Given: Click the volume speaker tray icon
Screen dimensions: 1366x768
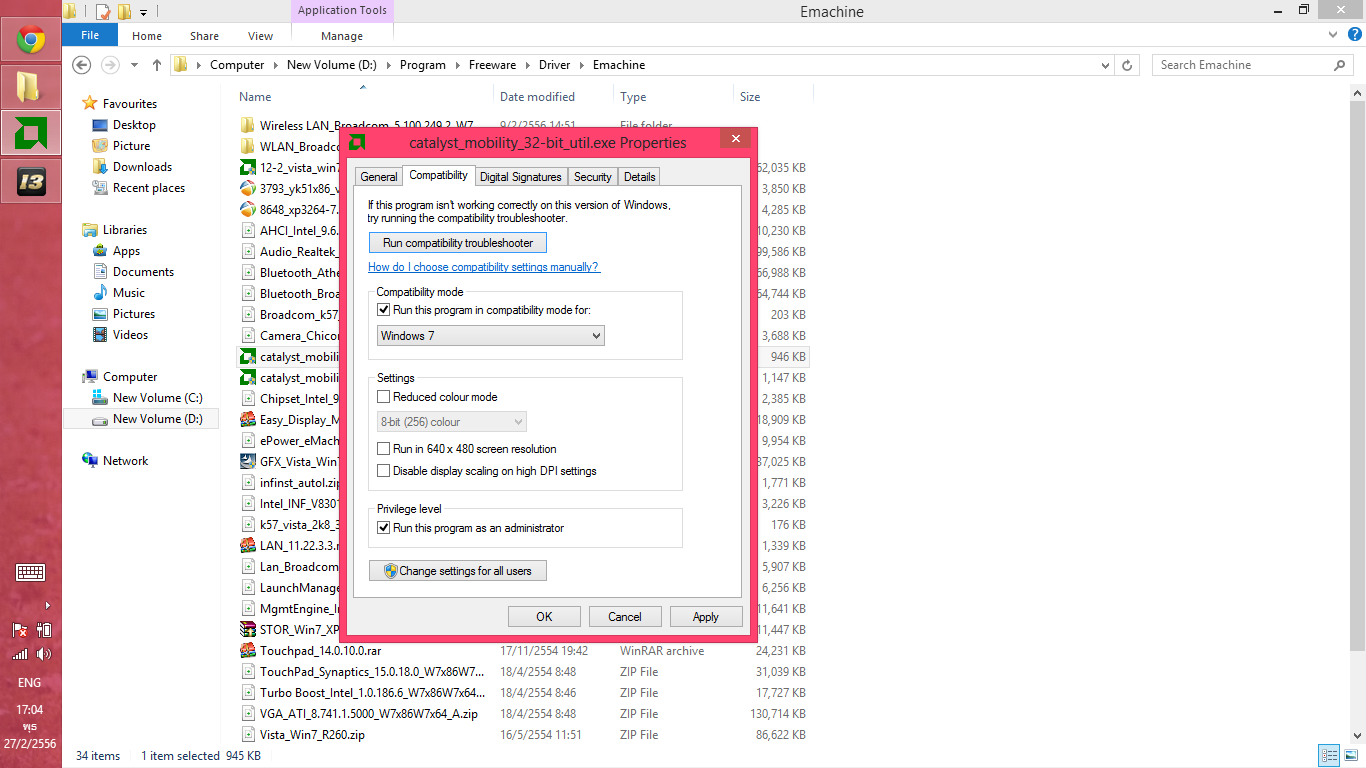Looking at the screenshot, I should (x=43, y=654).
